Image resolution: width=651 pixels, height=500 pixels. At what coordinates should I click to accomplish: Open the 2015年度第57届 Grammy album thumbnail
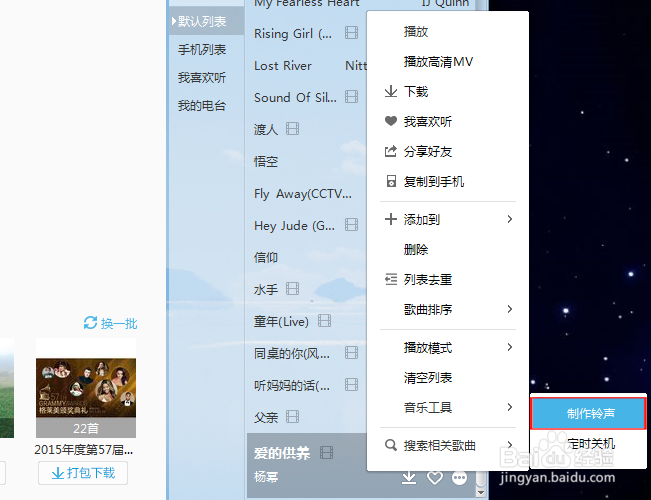click(86, 388)
